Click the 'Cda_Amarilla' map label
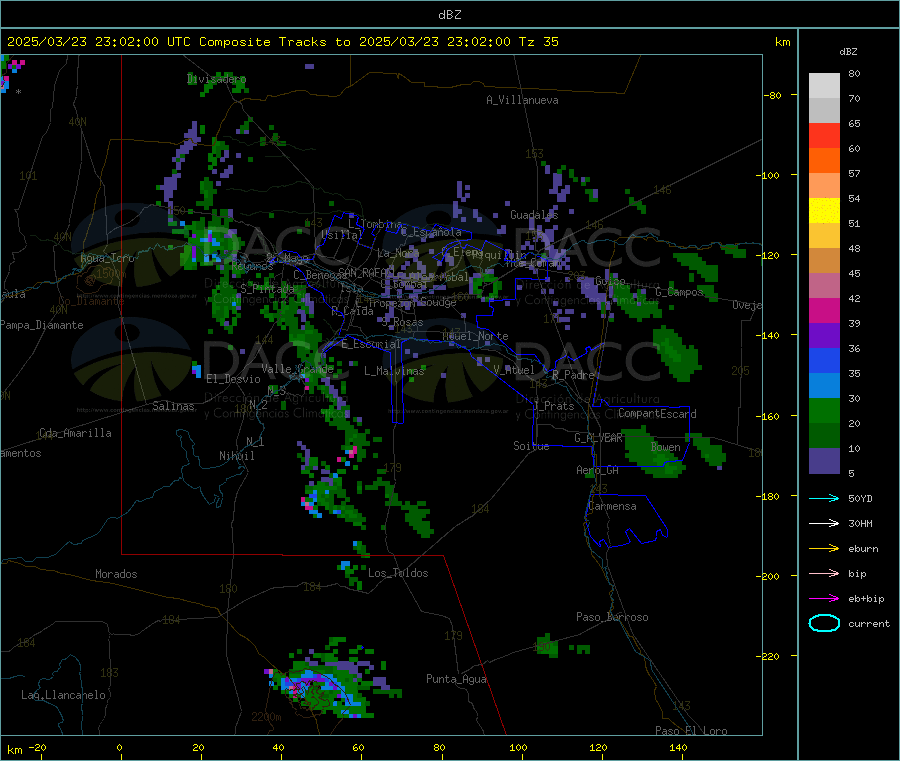The width and height of the screenshot is (900, 761). 75,433
